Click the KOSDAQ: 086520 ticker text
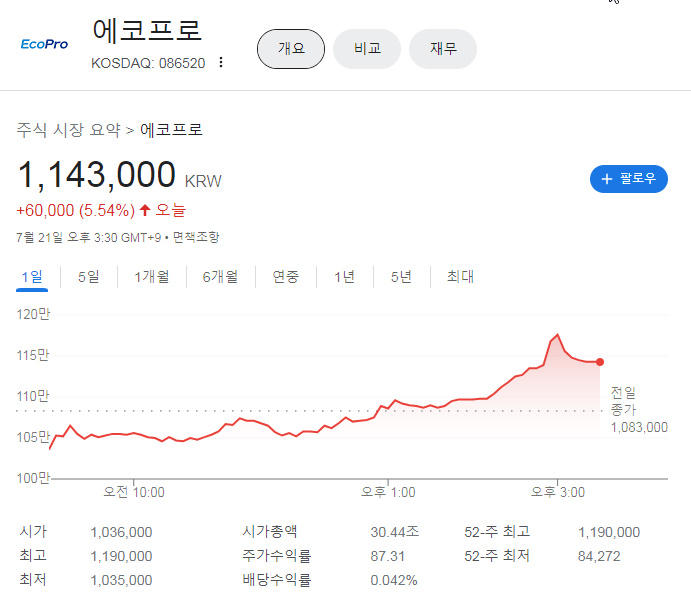The width and height of the screenshot is (691, 599). click(148, 63)
